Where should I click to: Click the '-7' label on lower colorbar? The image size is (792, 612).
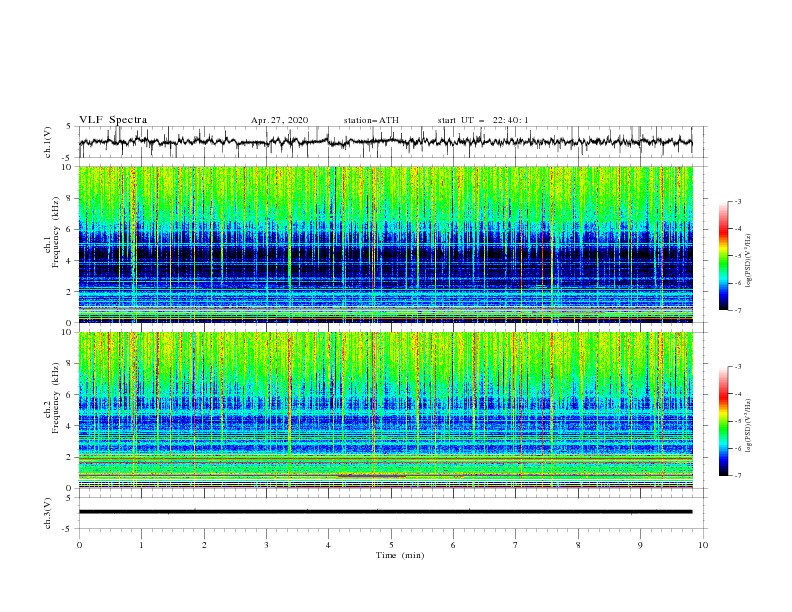[x=738, y=476]
